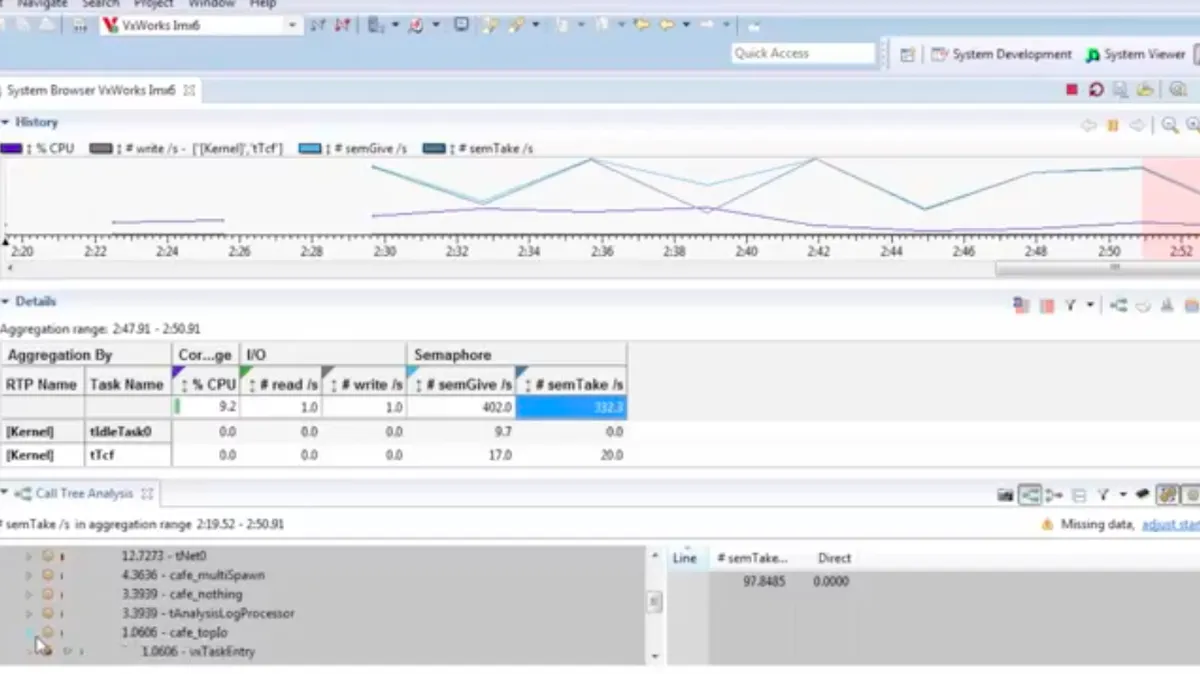
Task: Pause the History graph with the orange pause icon
Action: point(1113,126)
